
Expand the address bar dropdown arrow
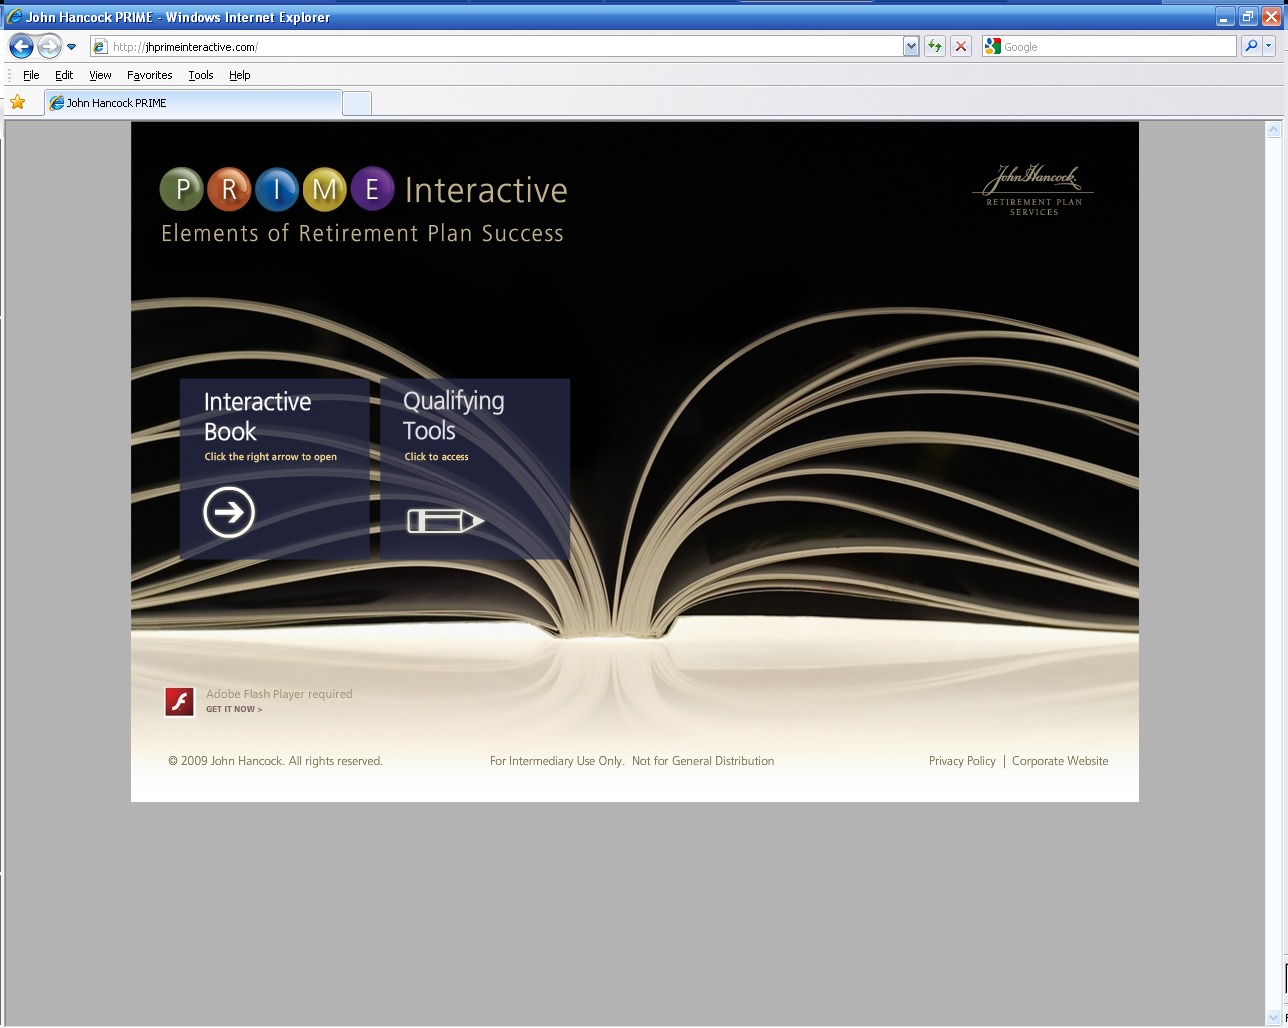pos(910,46)
